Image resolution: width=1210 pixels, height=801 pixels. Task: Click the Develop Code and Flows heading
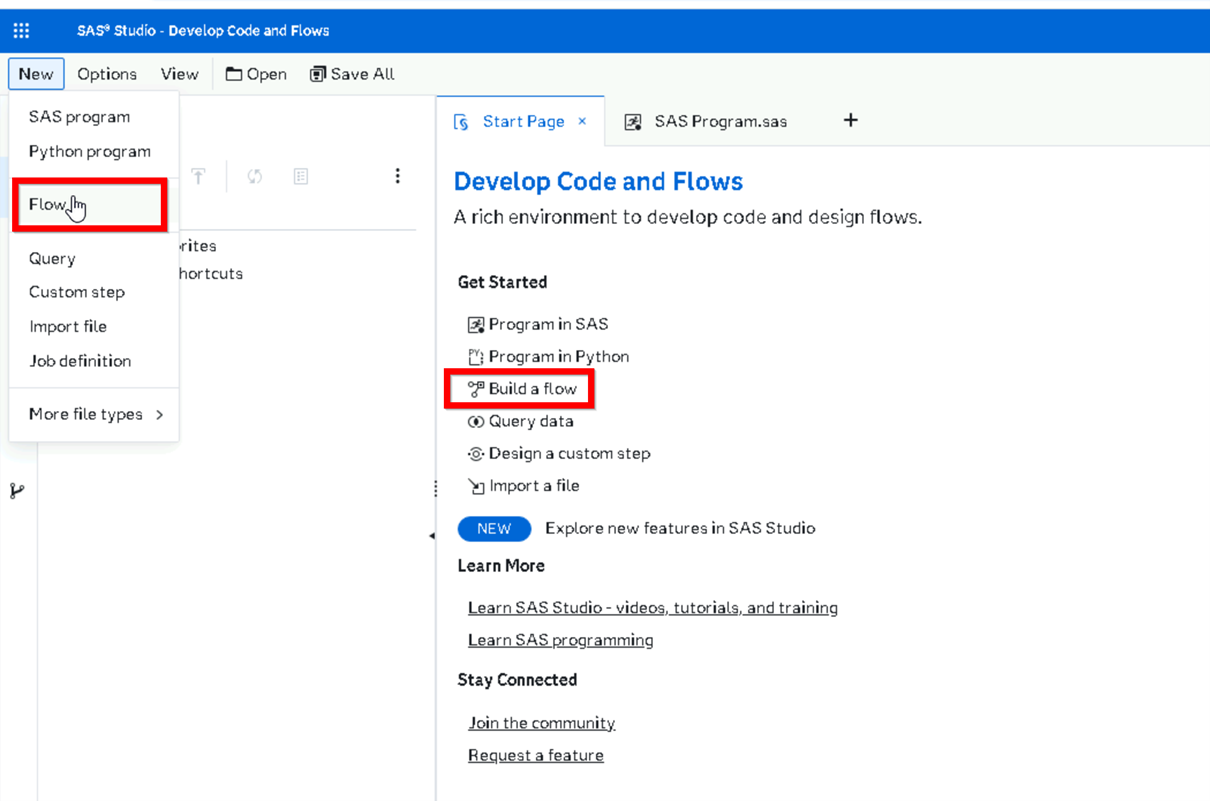(x=598, y=182)
